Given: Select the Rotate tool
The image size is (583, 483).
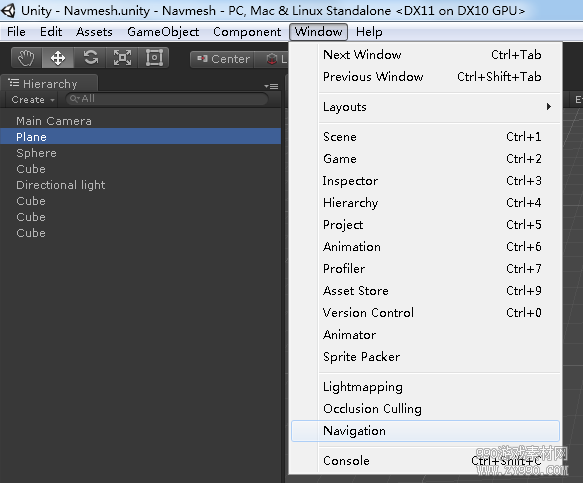Looking at the screenshot, I should click(90, 58).
